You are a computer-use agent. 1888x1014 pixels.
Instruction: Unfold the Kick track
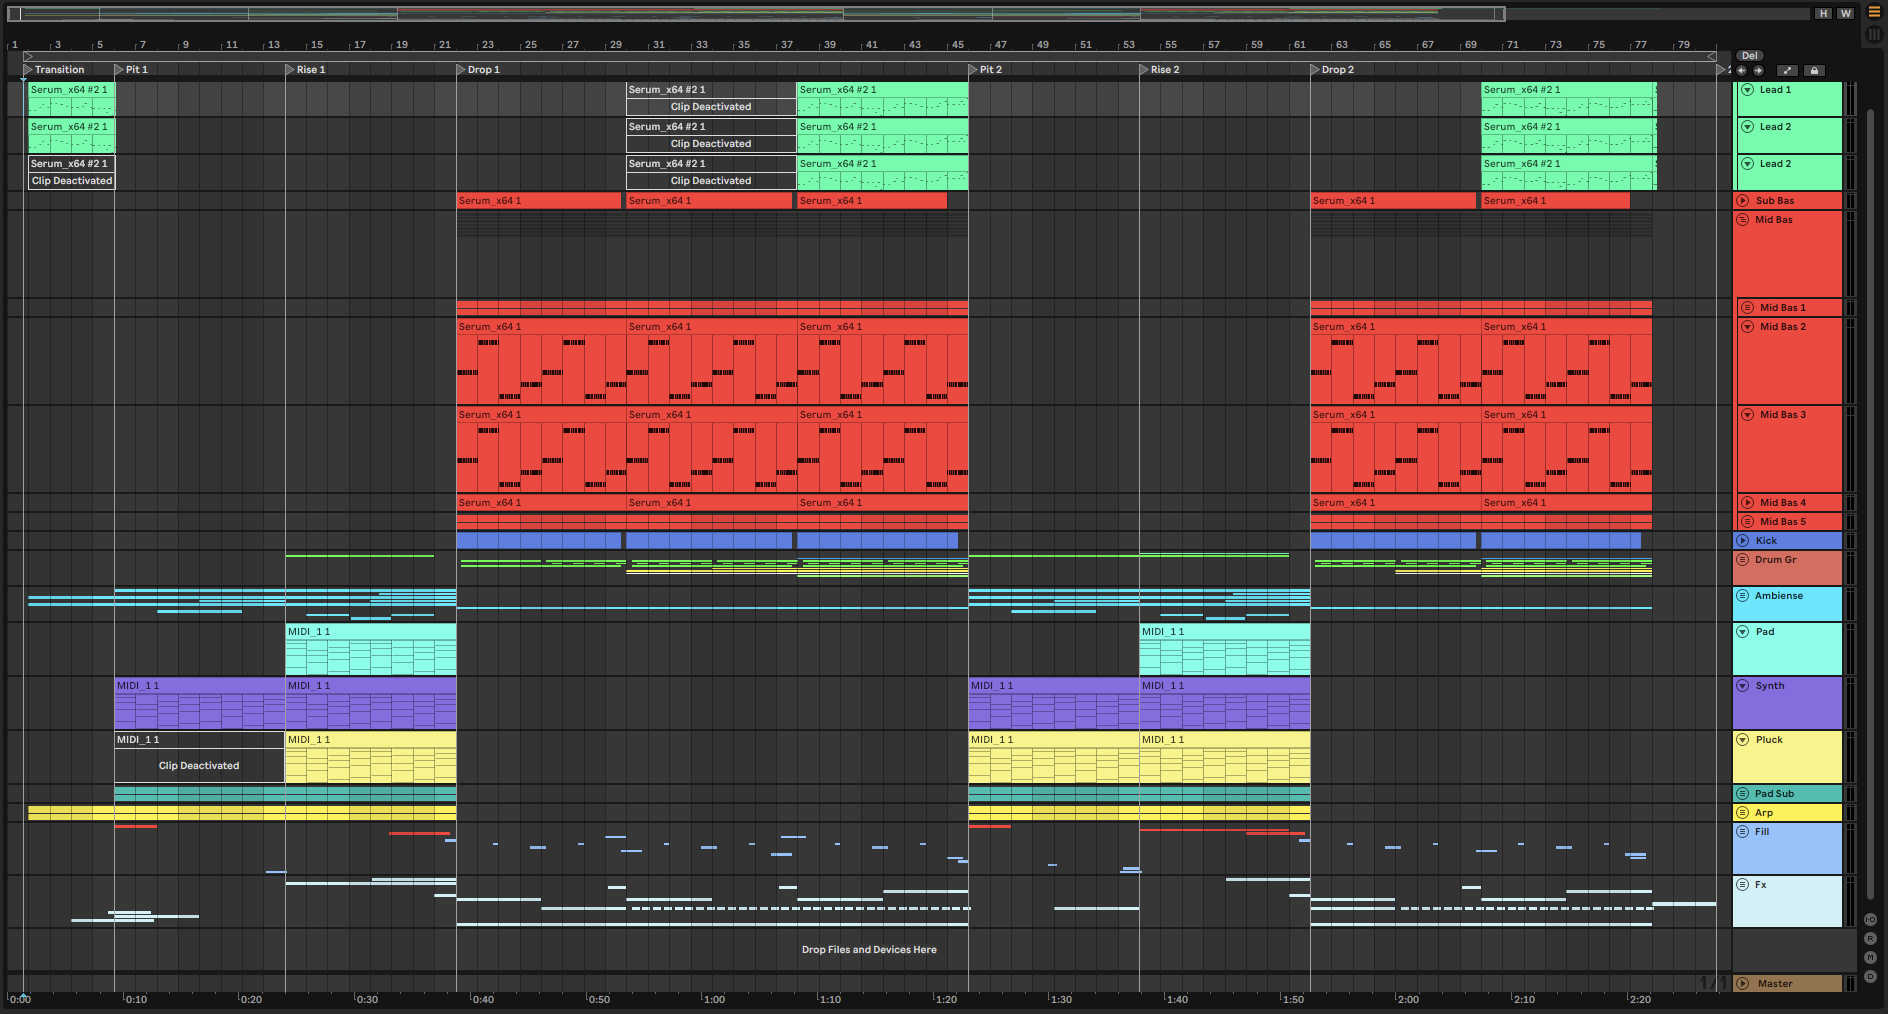coord(1743,541)
